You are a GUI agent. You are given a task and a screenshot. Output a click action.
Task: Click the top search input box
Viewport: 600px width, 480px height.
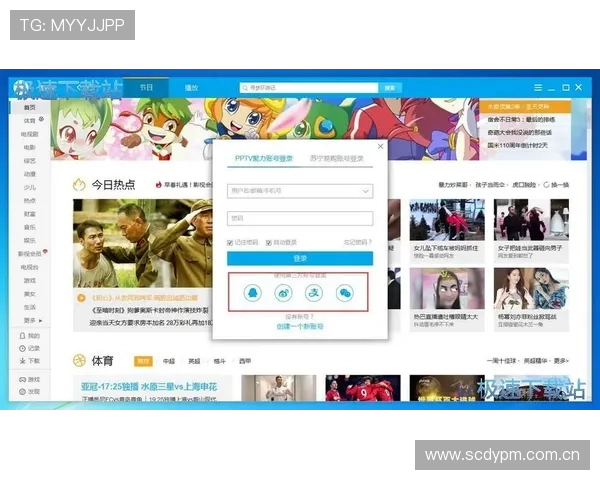309,88
